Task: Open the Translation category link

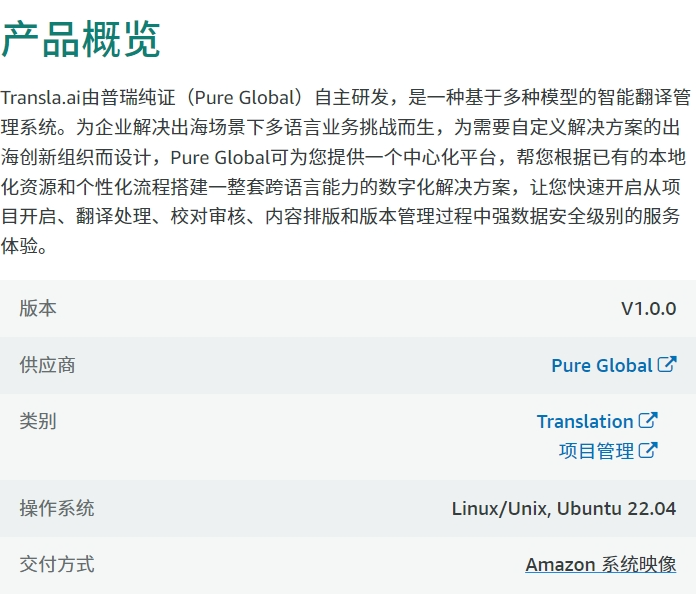Action: [585, 421]
